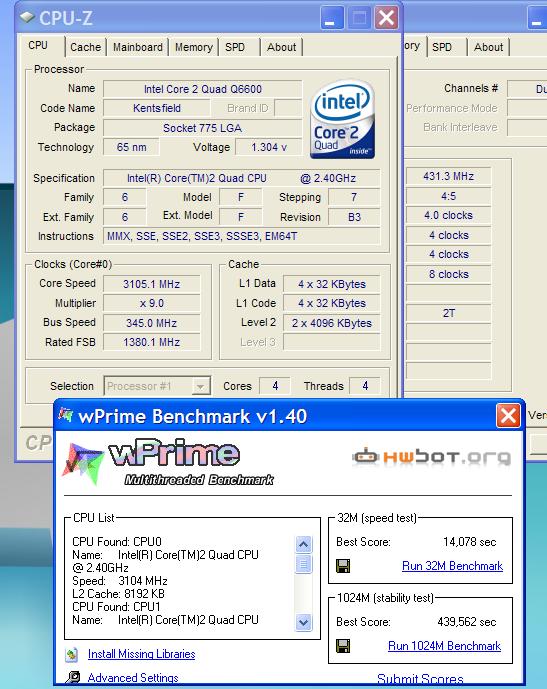Click the L1 Data cache value
Screen dimensions: 547x689
point(332,284)
